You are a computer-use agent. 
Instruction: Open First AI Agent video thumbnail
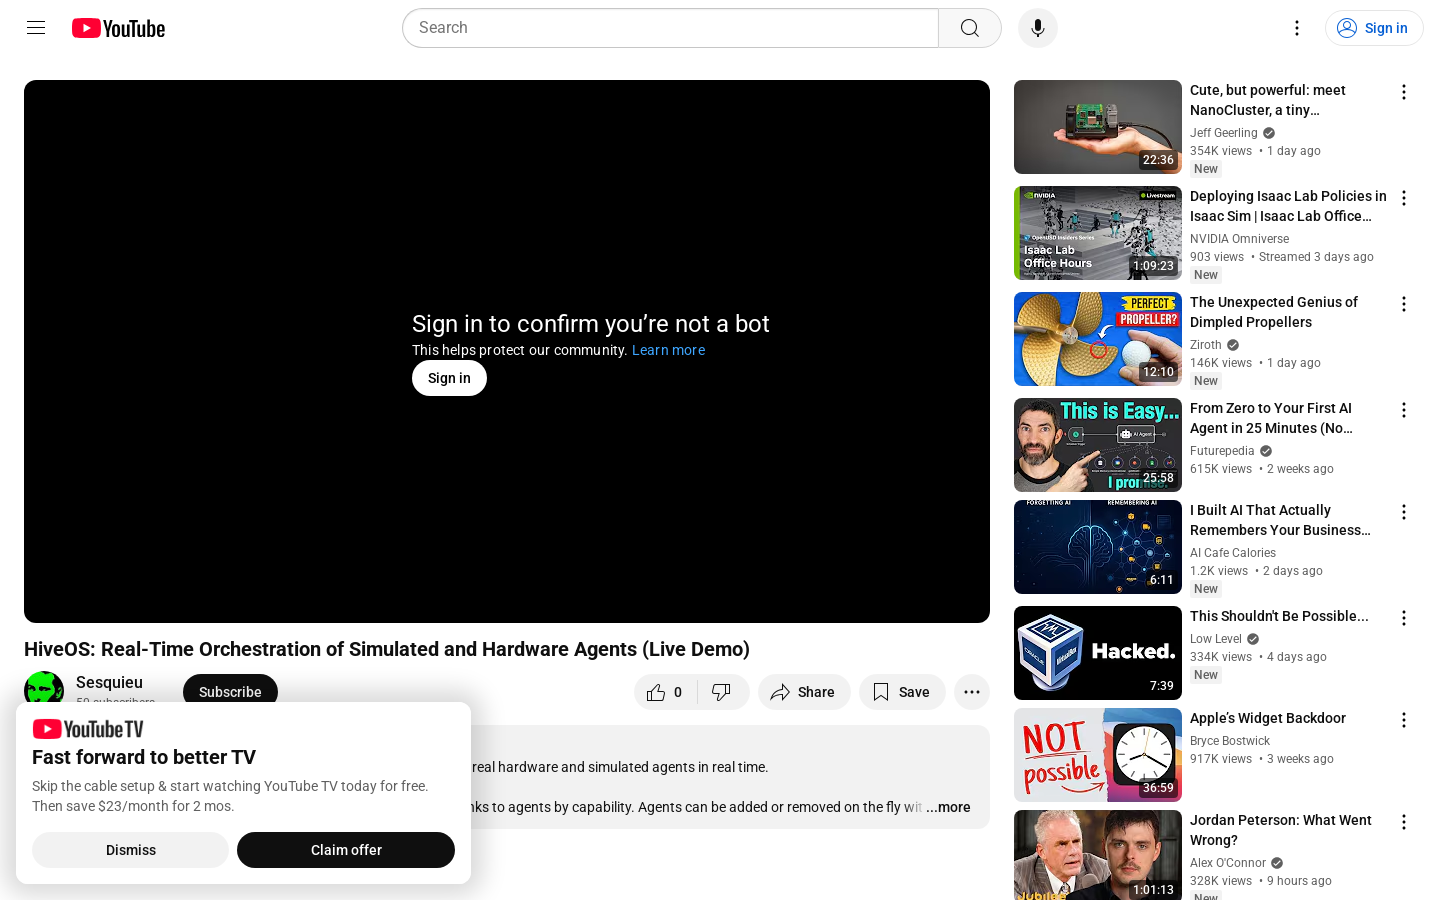(1098, 445)
